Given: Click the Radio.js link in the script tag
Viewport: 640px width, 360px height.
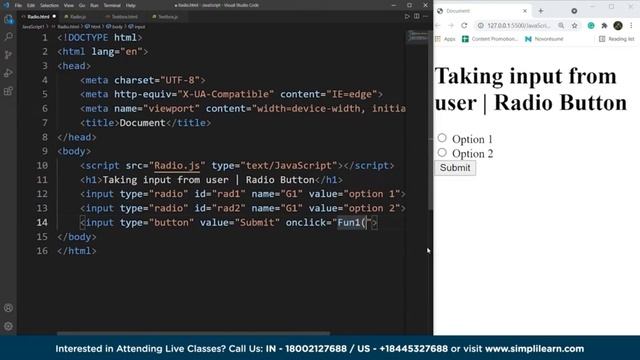Looking at the screenshot, I should point(177,165).
